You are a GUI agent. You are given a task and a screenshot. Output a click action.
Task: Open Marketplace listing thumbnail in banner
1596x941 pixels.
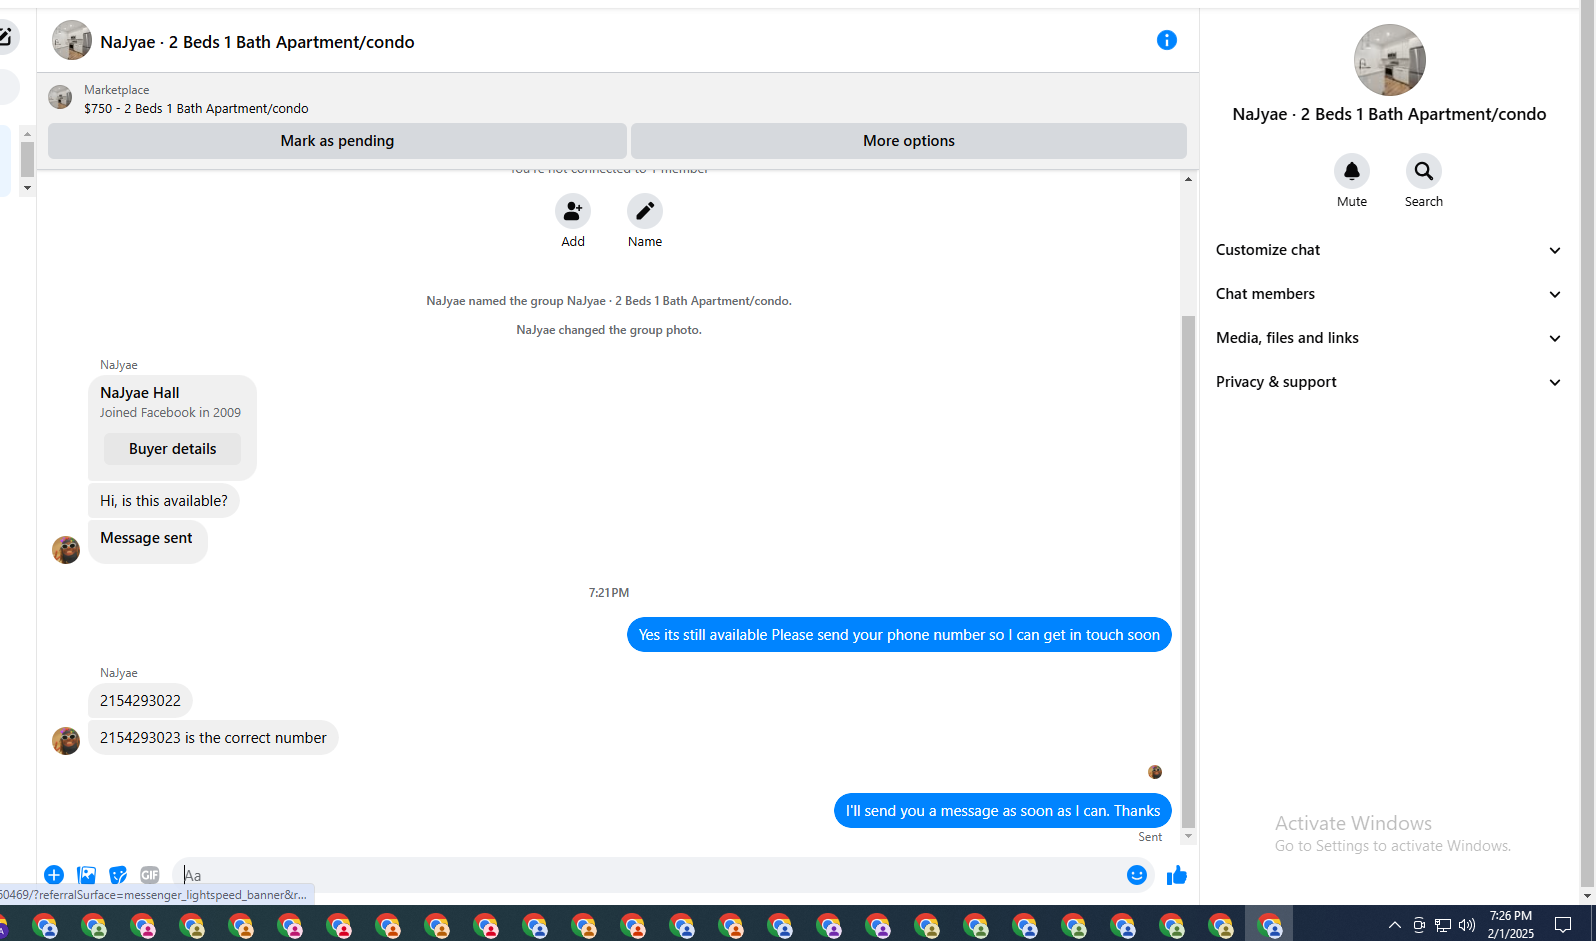(x=60, y=97)
